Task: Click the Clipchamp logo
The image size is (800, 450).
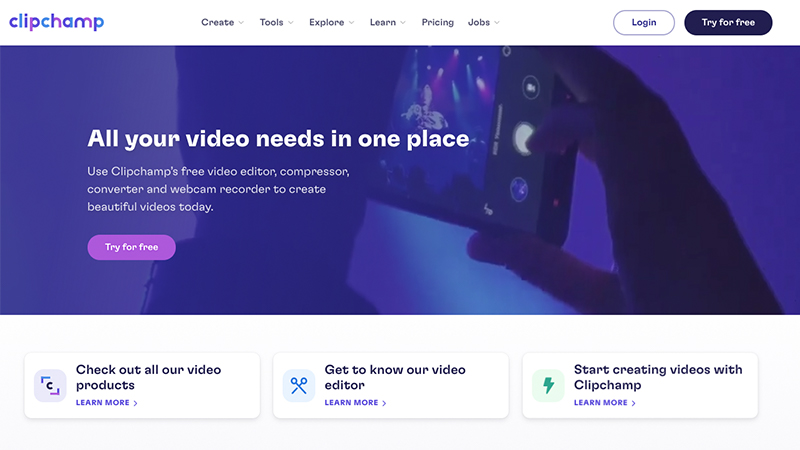Action: (x=57, y=21)
